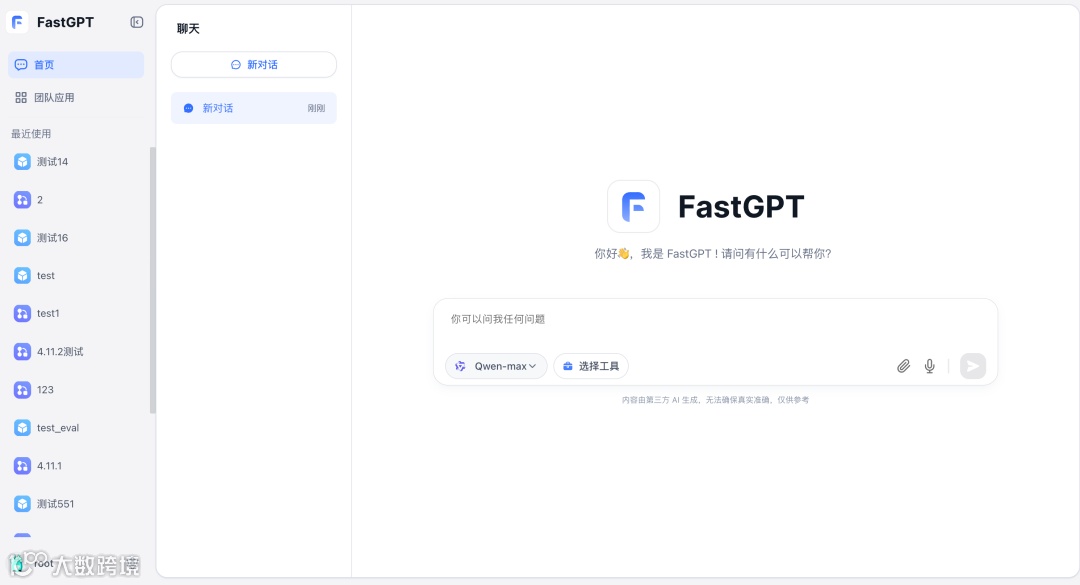Click the send message arrow button

[973, 366]
